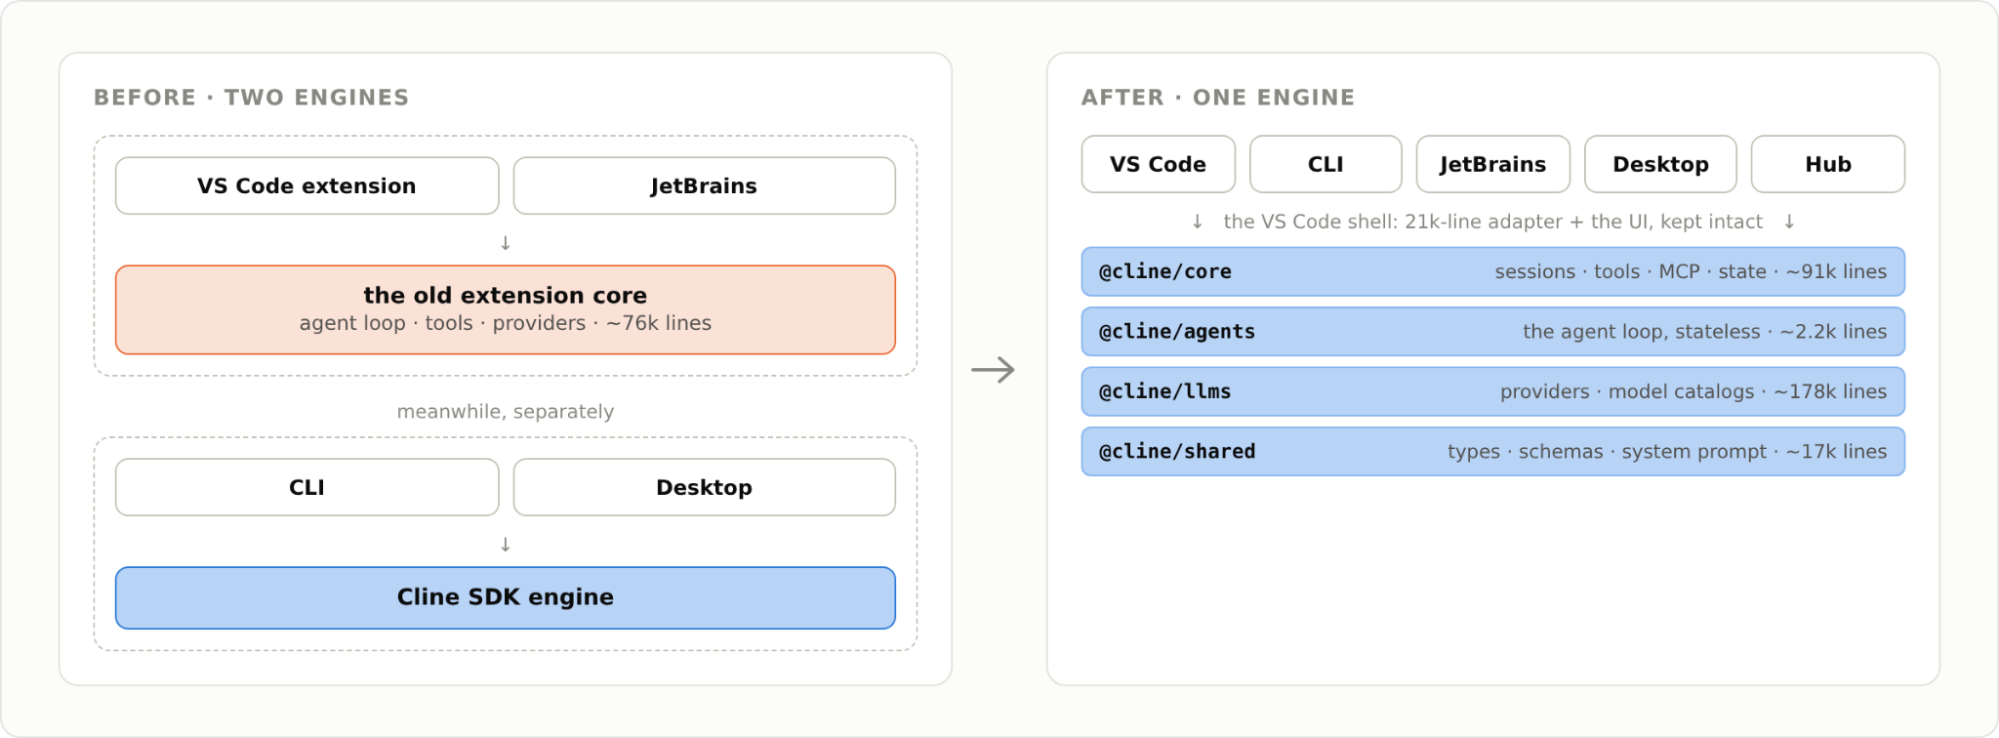1999x738 pixels.
Task: Select CLI box in the After One Engine panel
Action: pos(1326,164)
